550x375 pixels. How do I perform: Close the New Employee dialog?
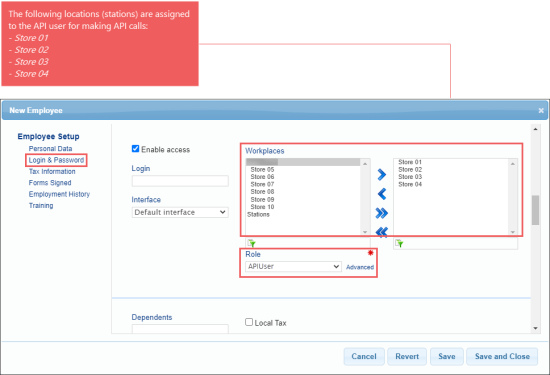click(541, 111)
